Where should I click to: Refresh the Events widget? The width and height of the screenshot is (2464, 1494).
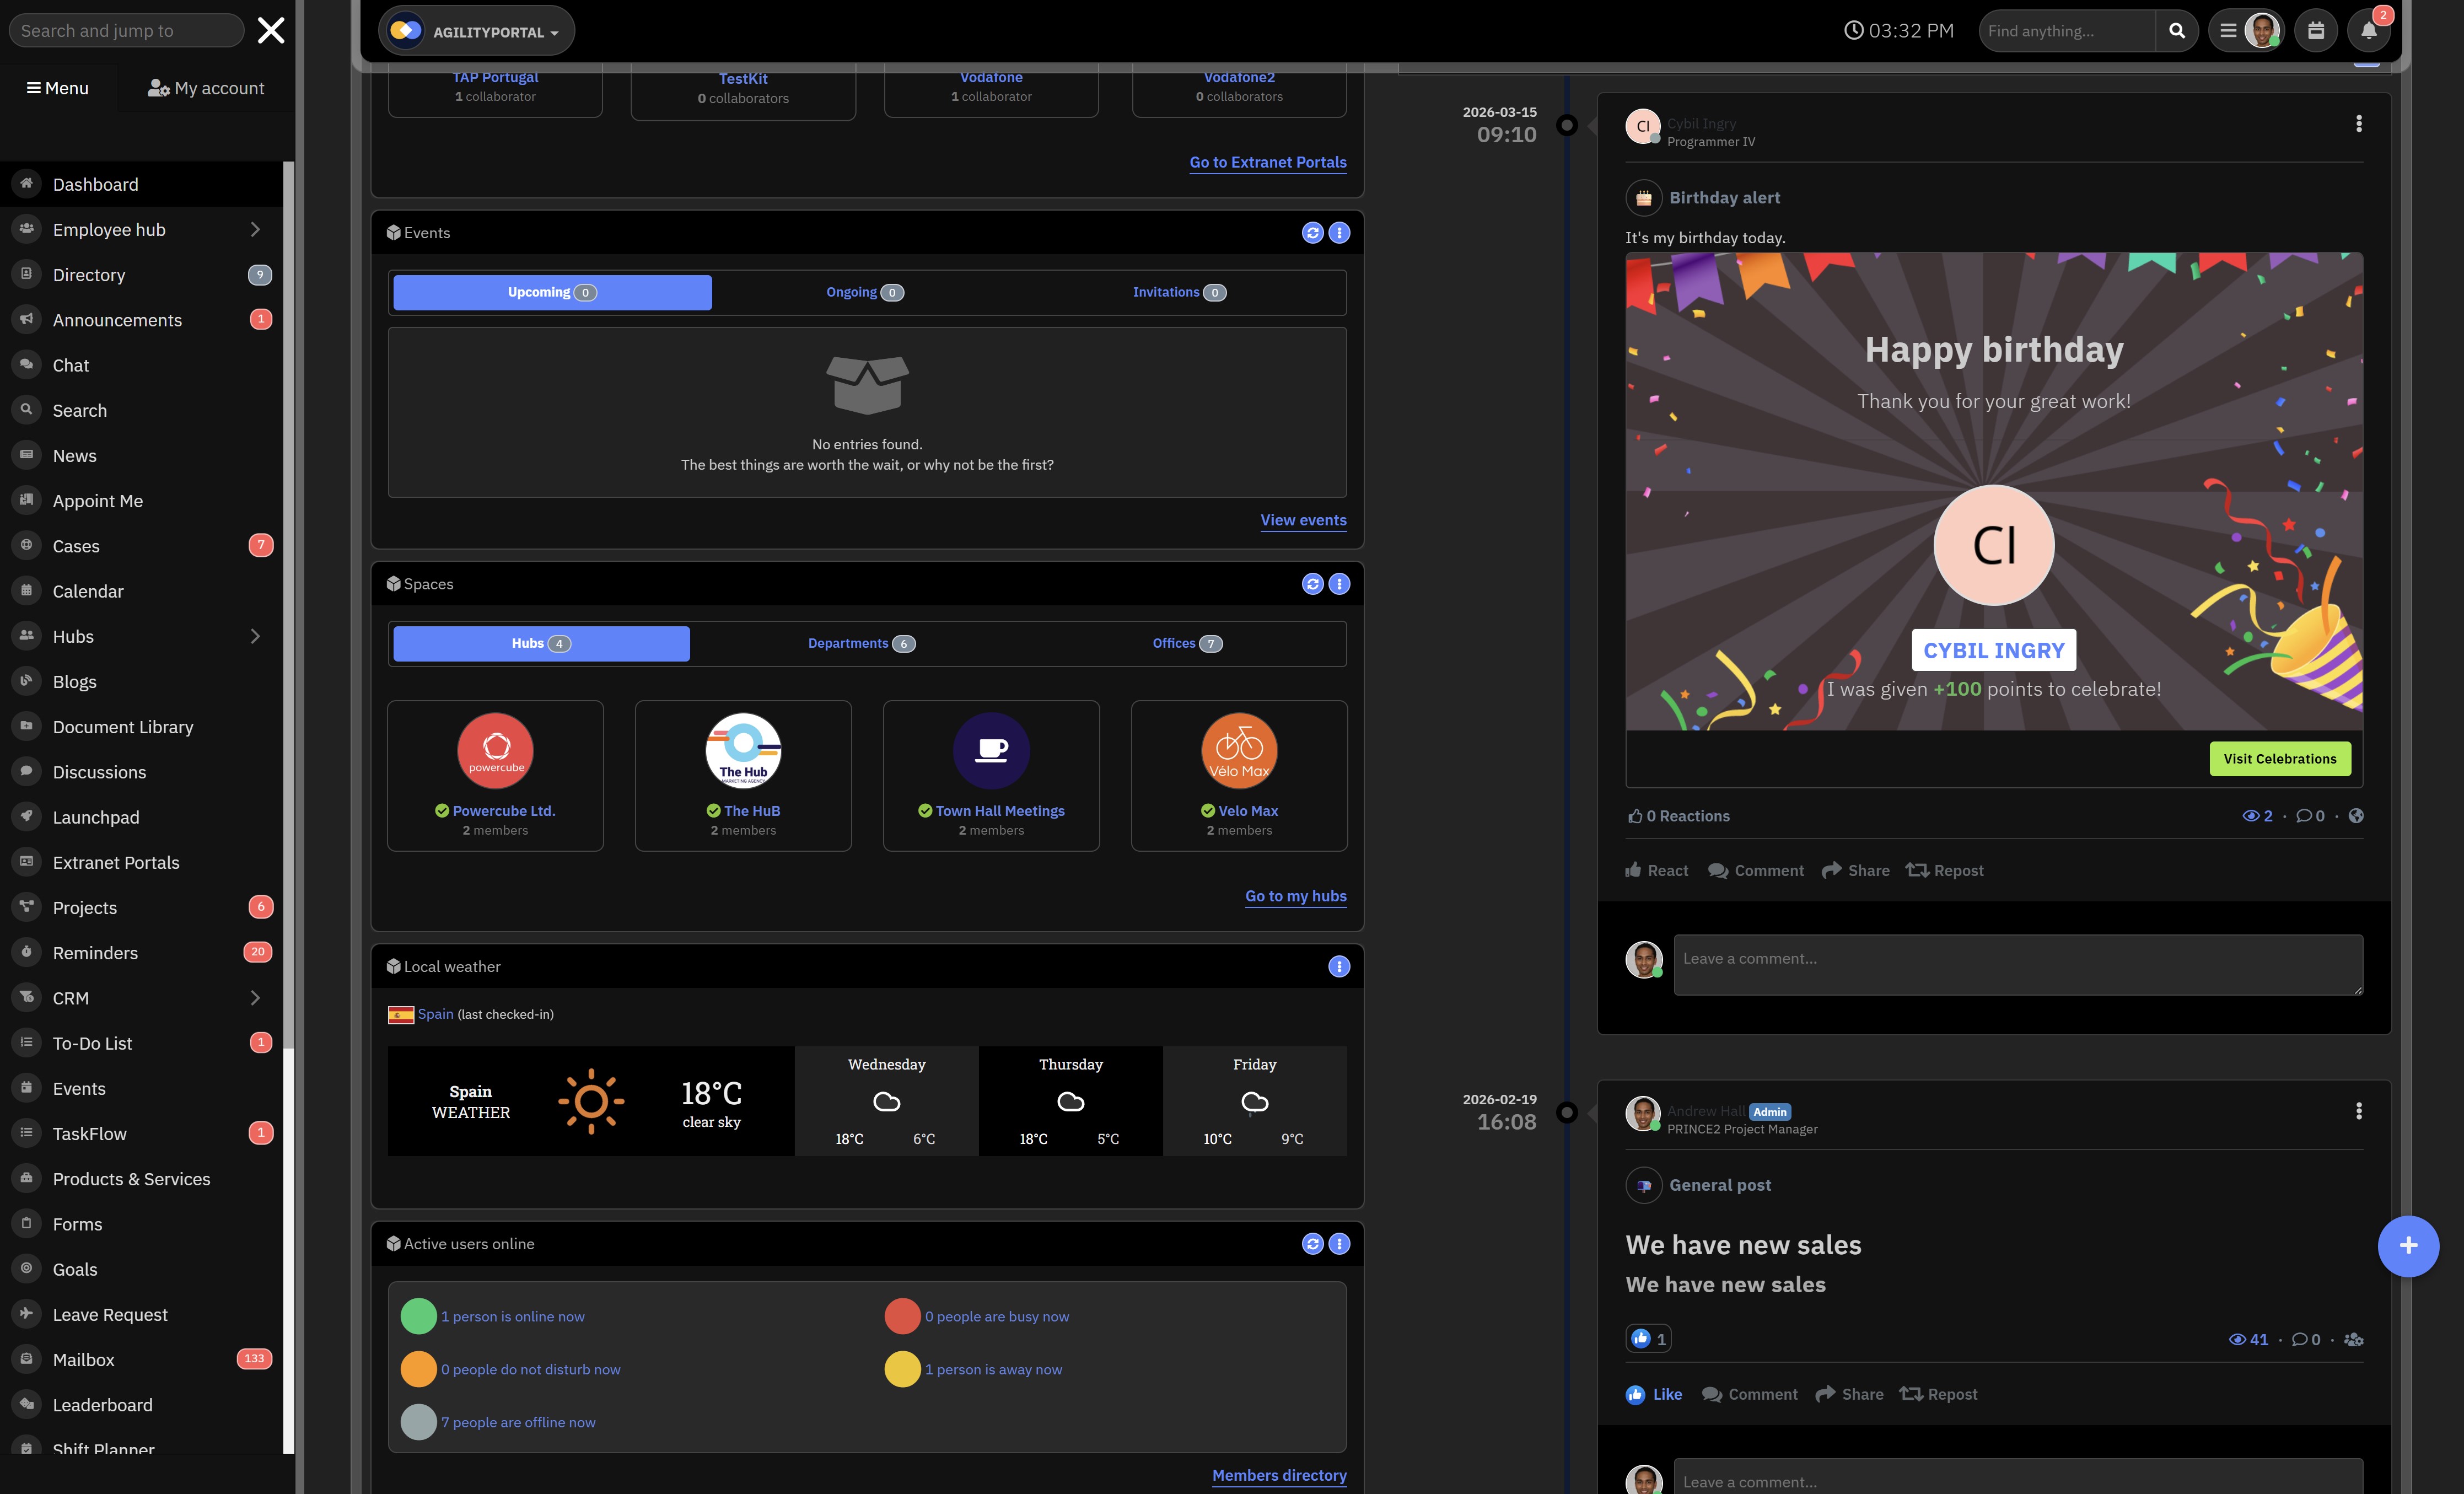(1312, 233)
